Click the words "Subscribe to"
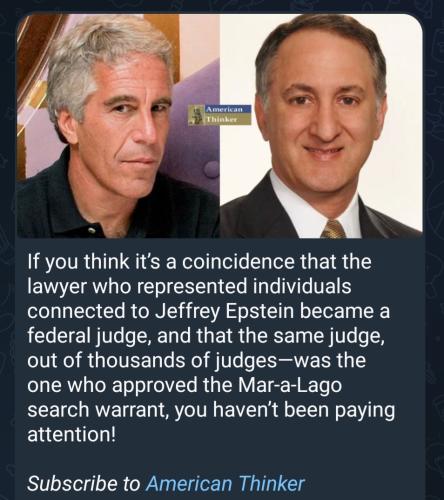444x500 pixels. tap(84, 483)
